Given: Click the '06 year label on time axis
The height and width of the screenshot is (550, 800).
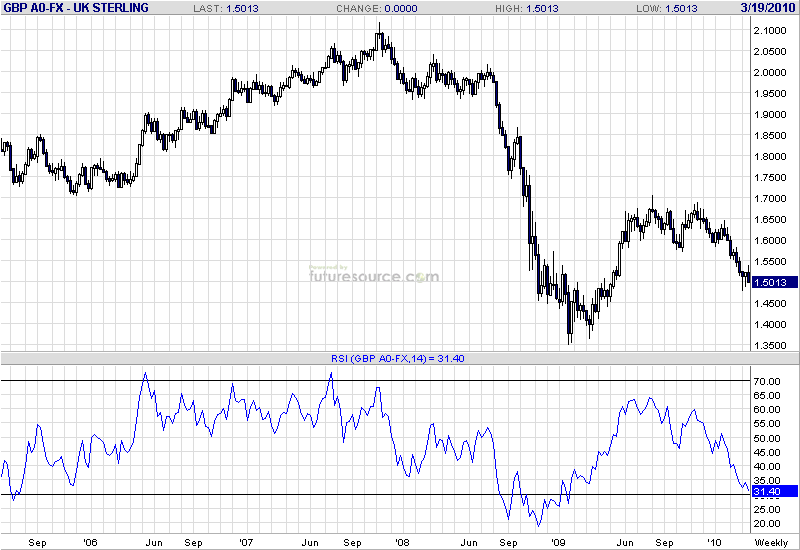Looking at the screenshot, I should point(90,542).
